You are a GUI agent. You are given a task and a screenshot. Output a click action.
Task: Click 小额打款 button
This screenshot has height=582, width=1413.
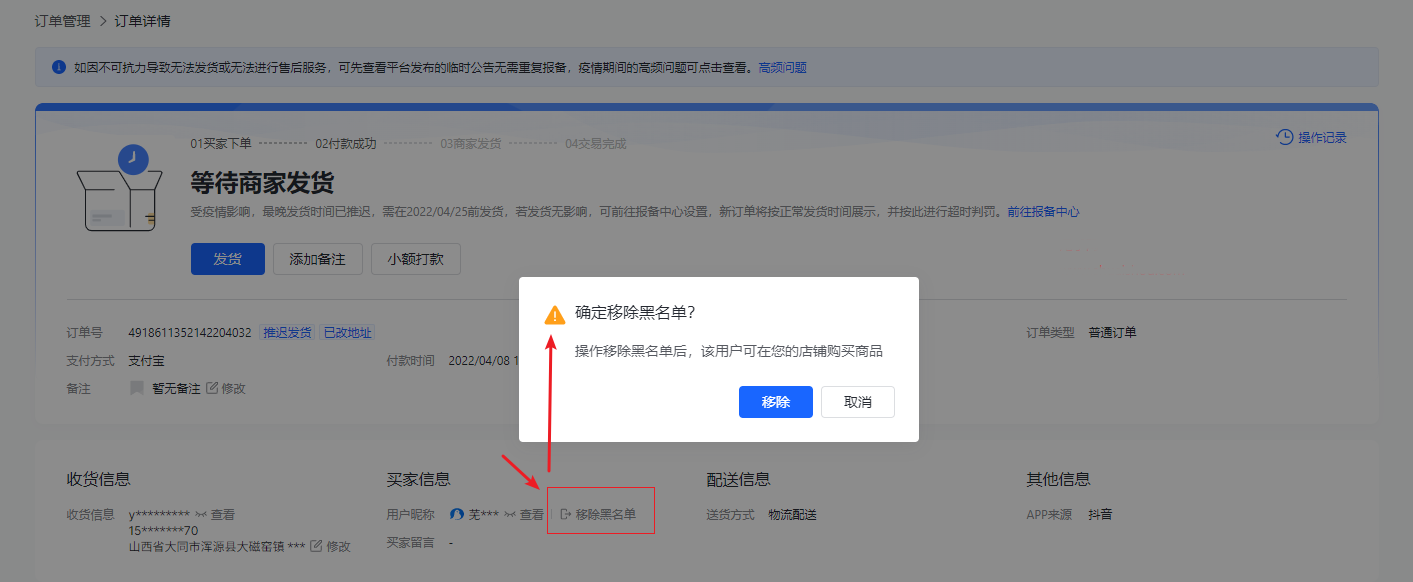pyautogui.click(x=415, y=259)
